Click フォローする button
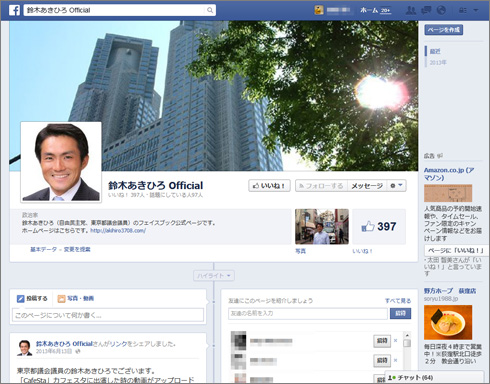Viewport: 490px width, 384px height. (321, 186)
